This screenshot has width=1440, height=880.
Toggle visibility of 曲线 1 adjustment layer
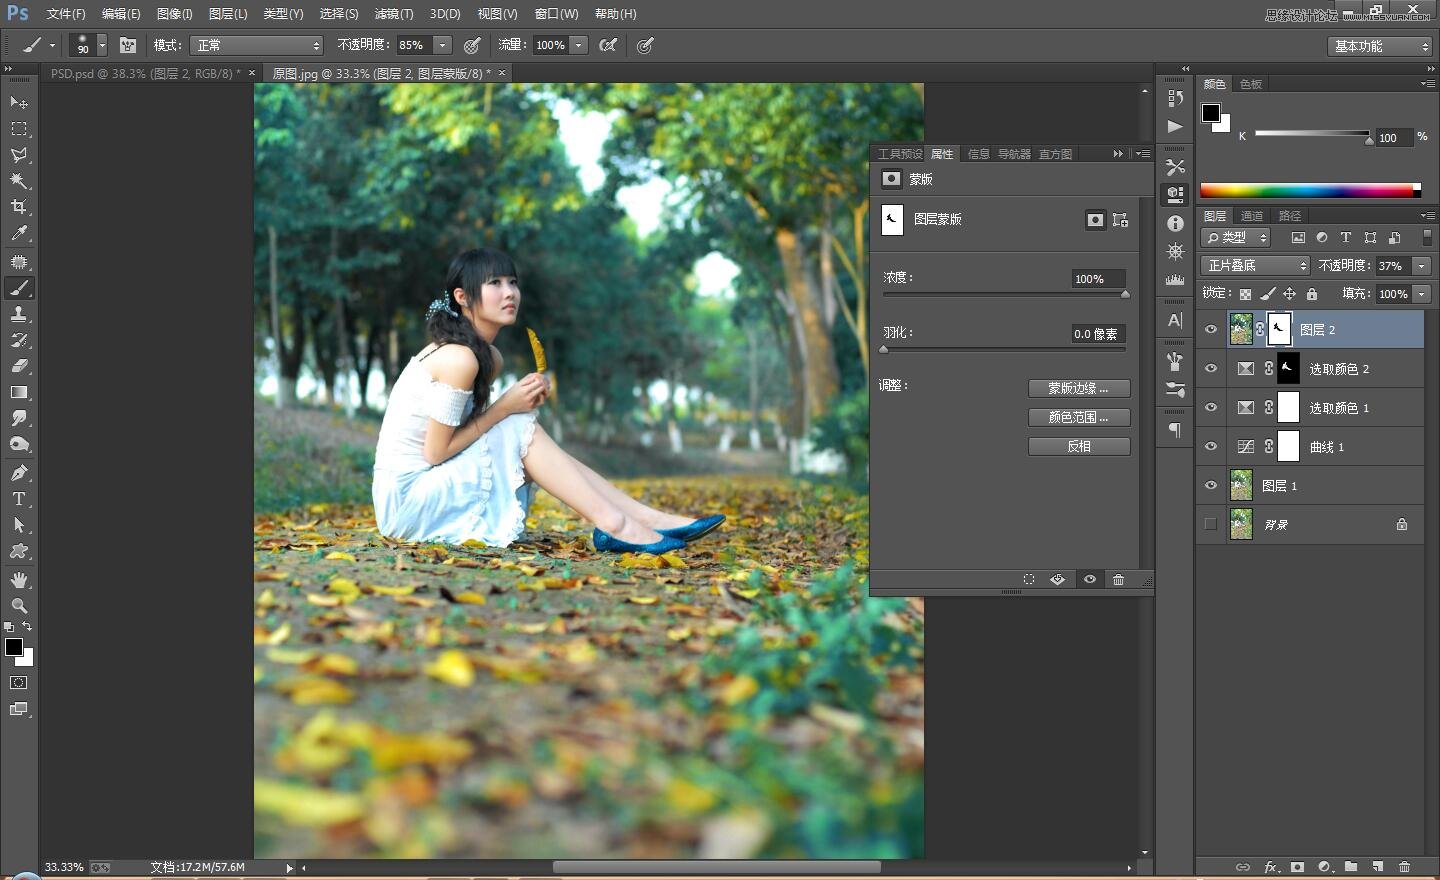coord(1210,446)
